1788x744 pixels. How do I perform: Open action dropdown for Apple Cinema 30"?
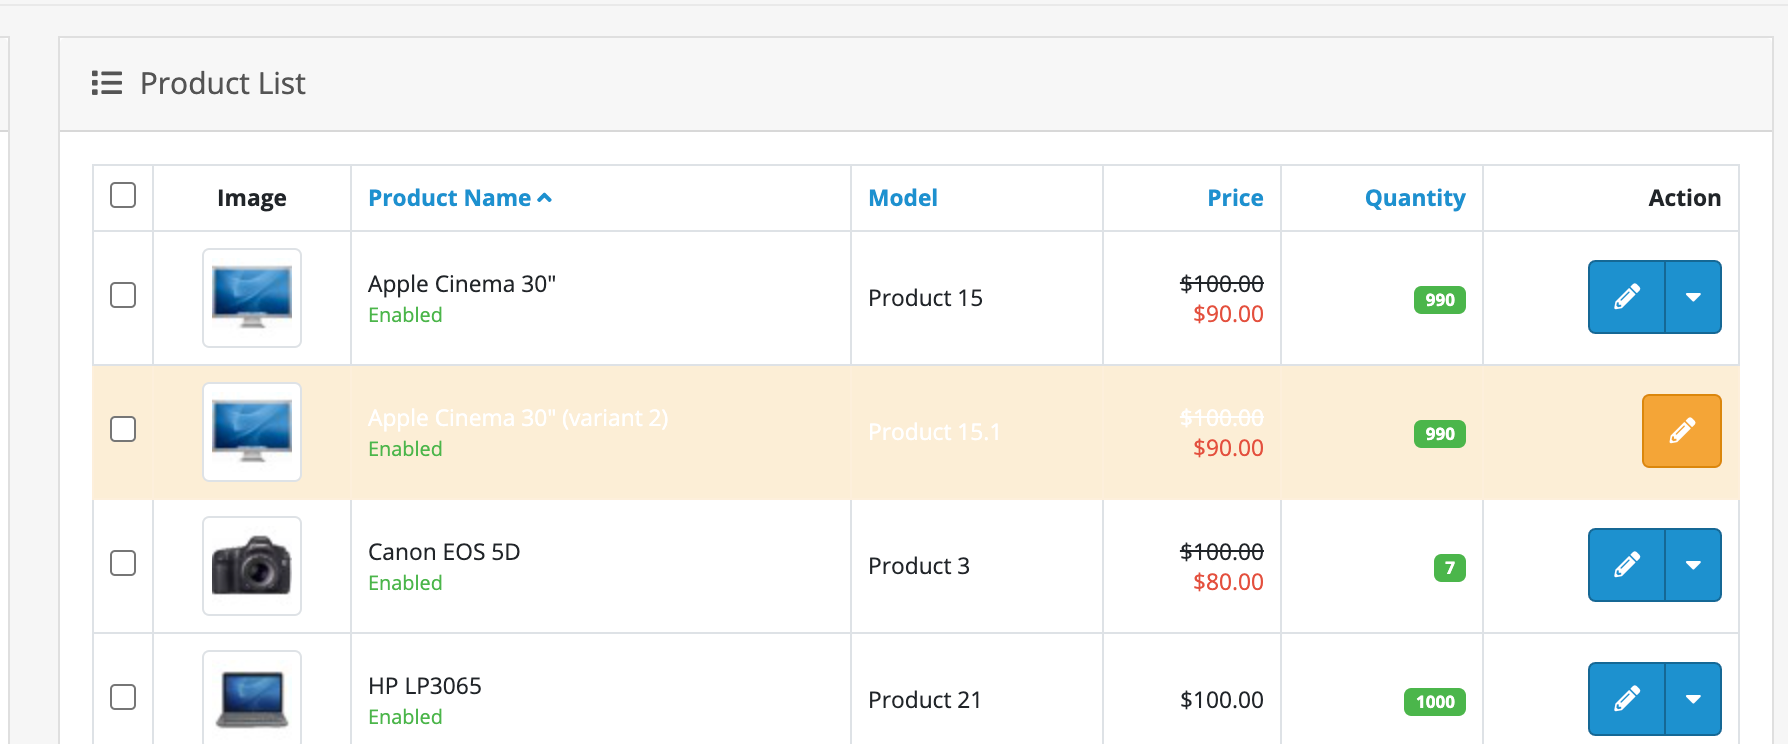coord(1693,297)
